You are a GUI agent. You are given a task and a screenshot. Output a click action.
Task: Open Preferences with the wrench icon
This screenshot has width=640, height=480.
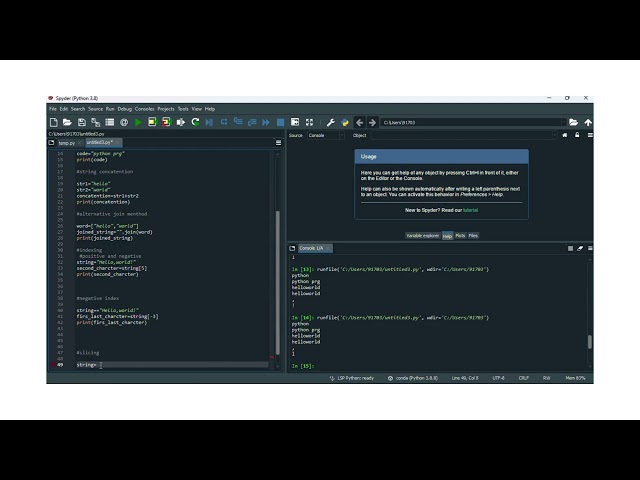[x=331, y=122]
